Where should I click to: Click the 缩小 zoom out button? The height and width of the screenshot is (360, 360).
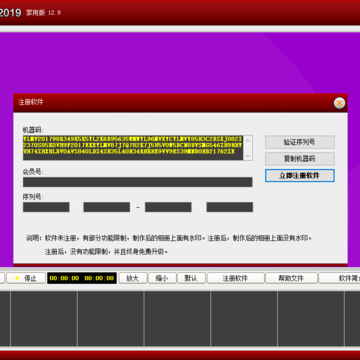[162, 278]
